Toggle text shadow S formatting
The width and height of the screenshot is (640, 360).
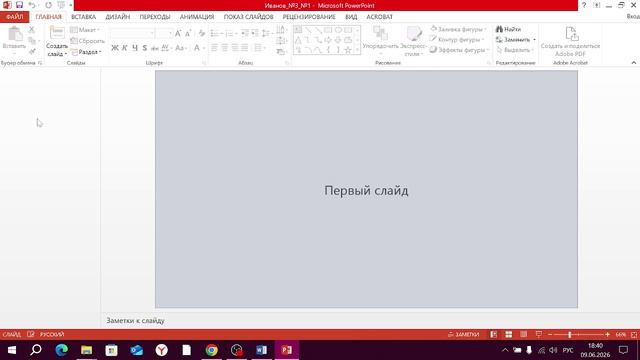click(x=144, y=48)
